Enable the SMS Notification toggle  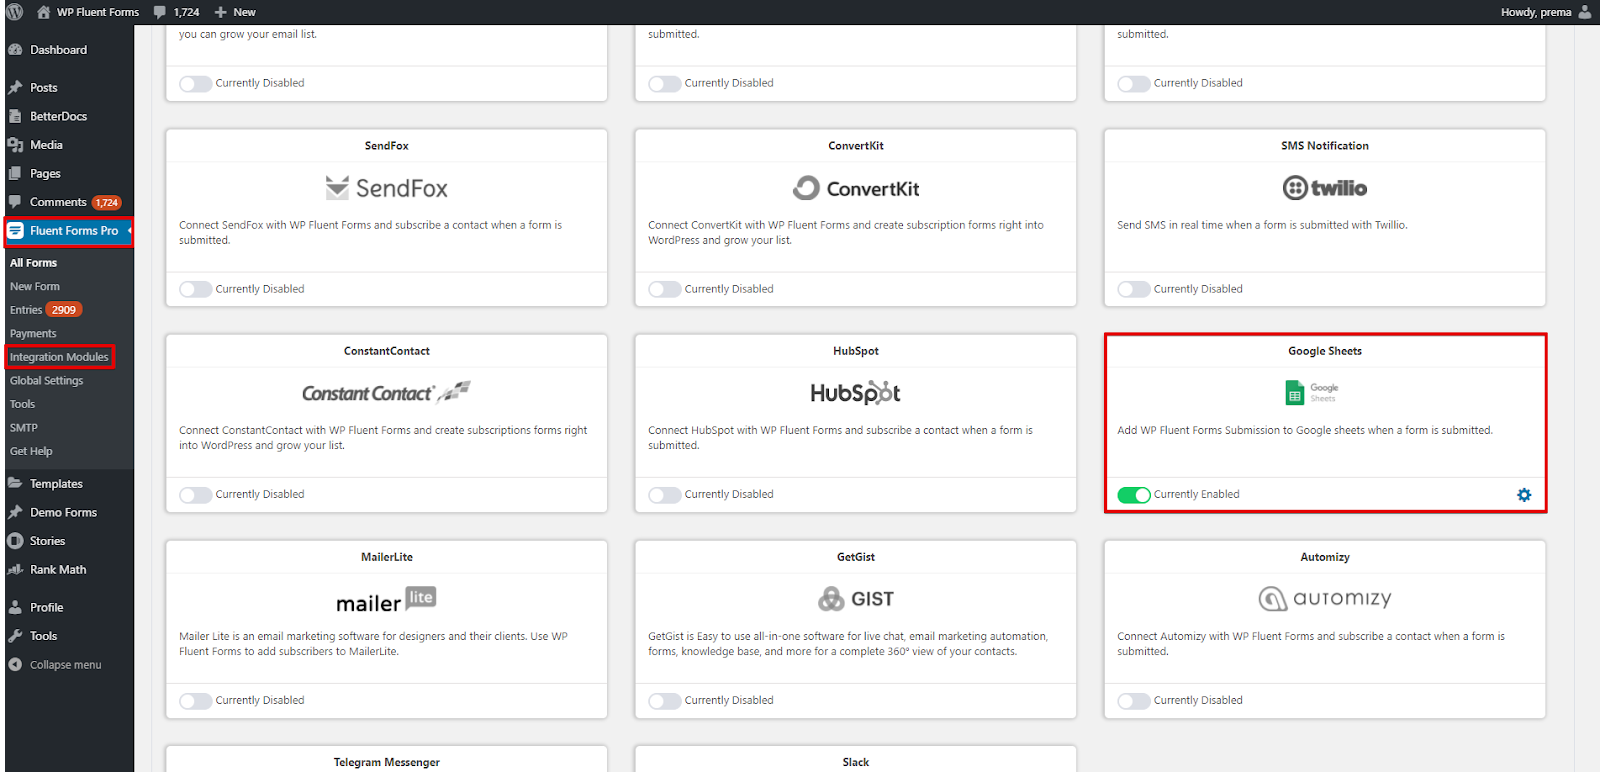coord(1133,289)
